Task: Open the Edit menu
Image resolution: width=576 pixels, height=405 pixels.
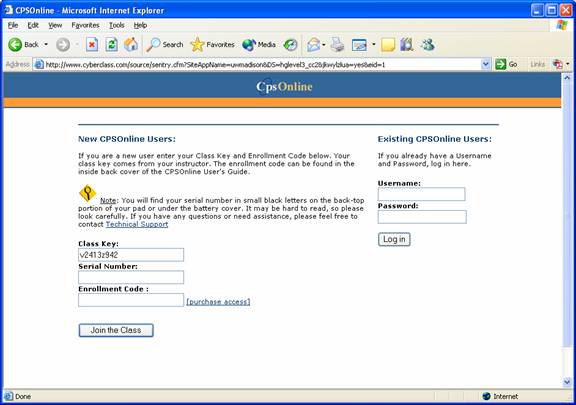Action: 33,25
